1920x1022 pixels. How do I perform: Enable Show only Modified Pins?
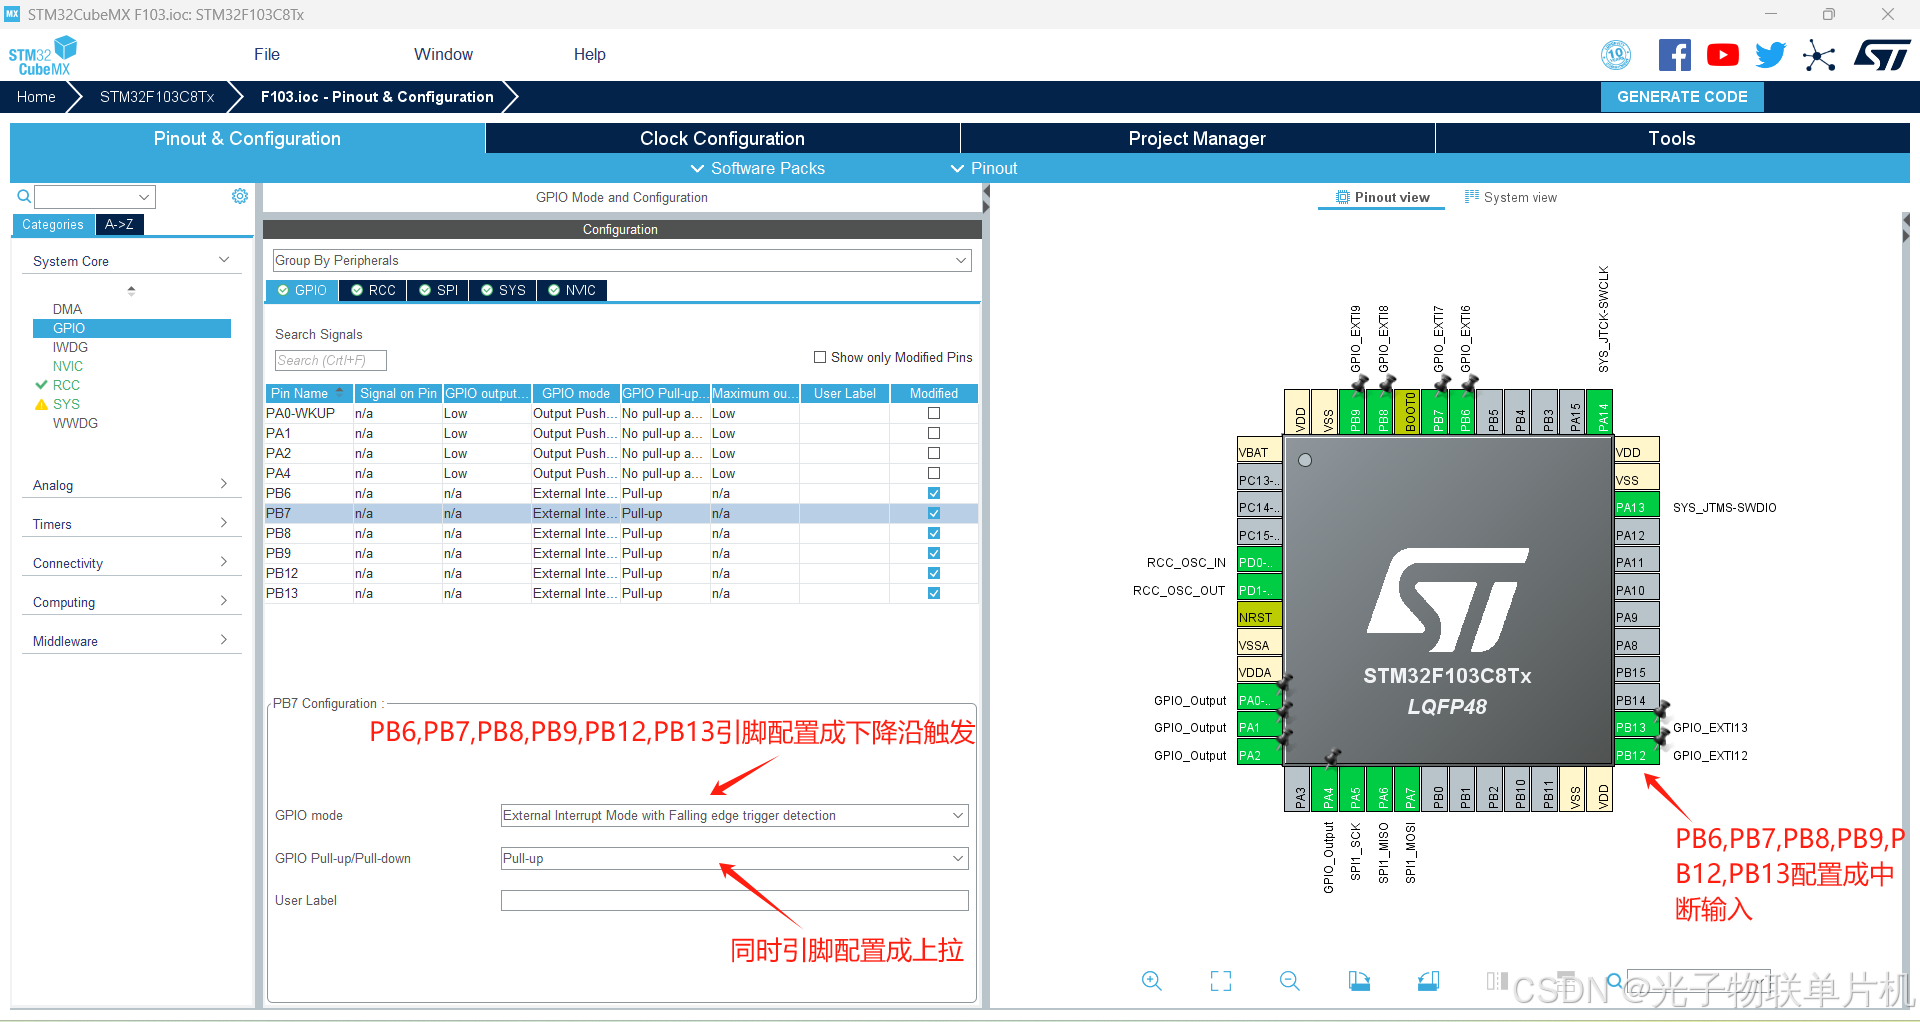[820, 357]
